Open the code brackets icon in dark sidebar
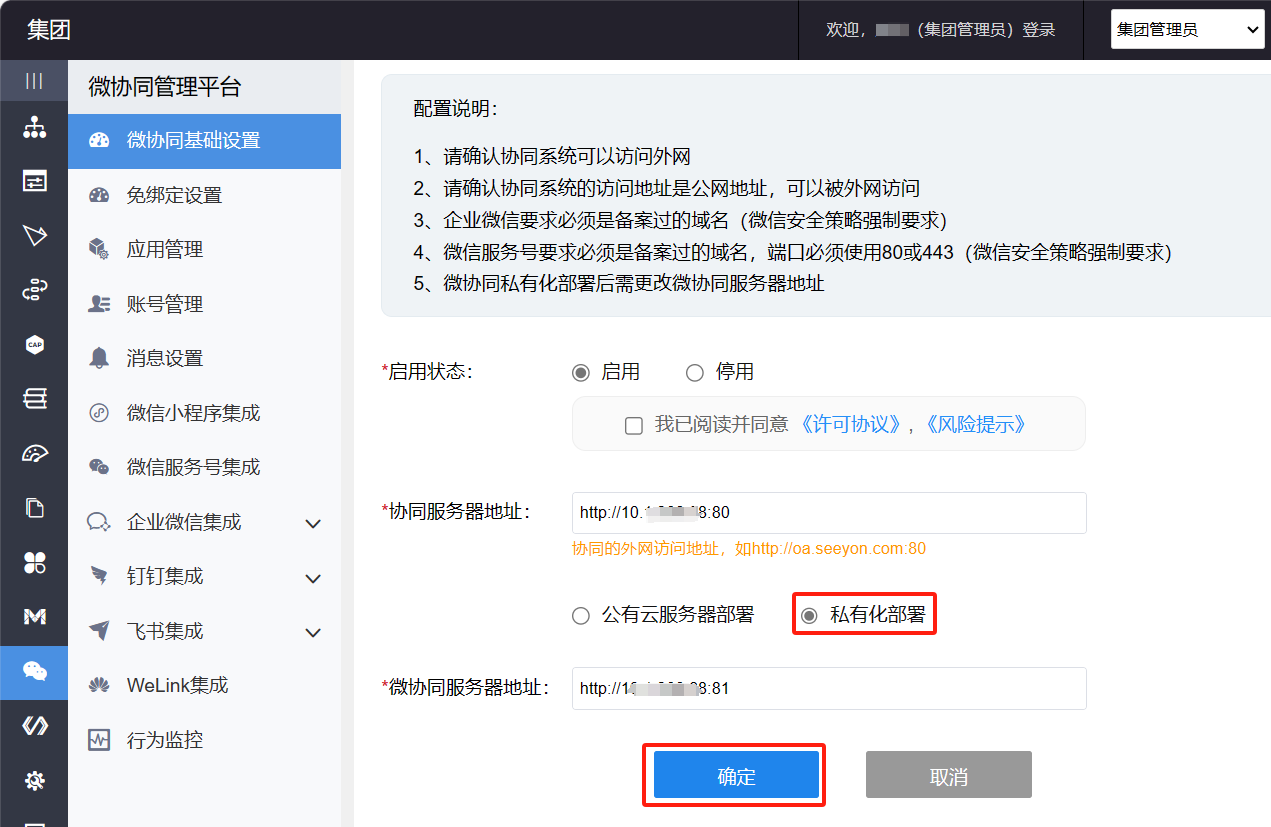Image resolution: width=1271 pixels, height=827 pixels. pyautogui.click(x=34, y=726)
